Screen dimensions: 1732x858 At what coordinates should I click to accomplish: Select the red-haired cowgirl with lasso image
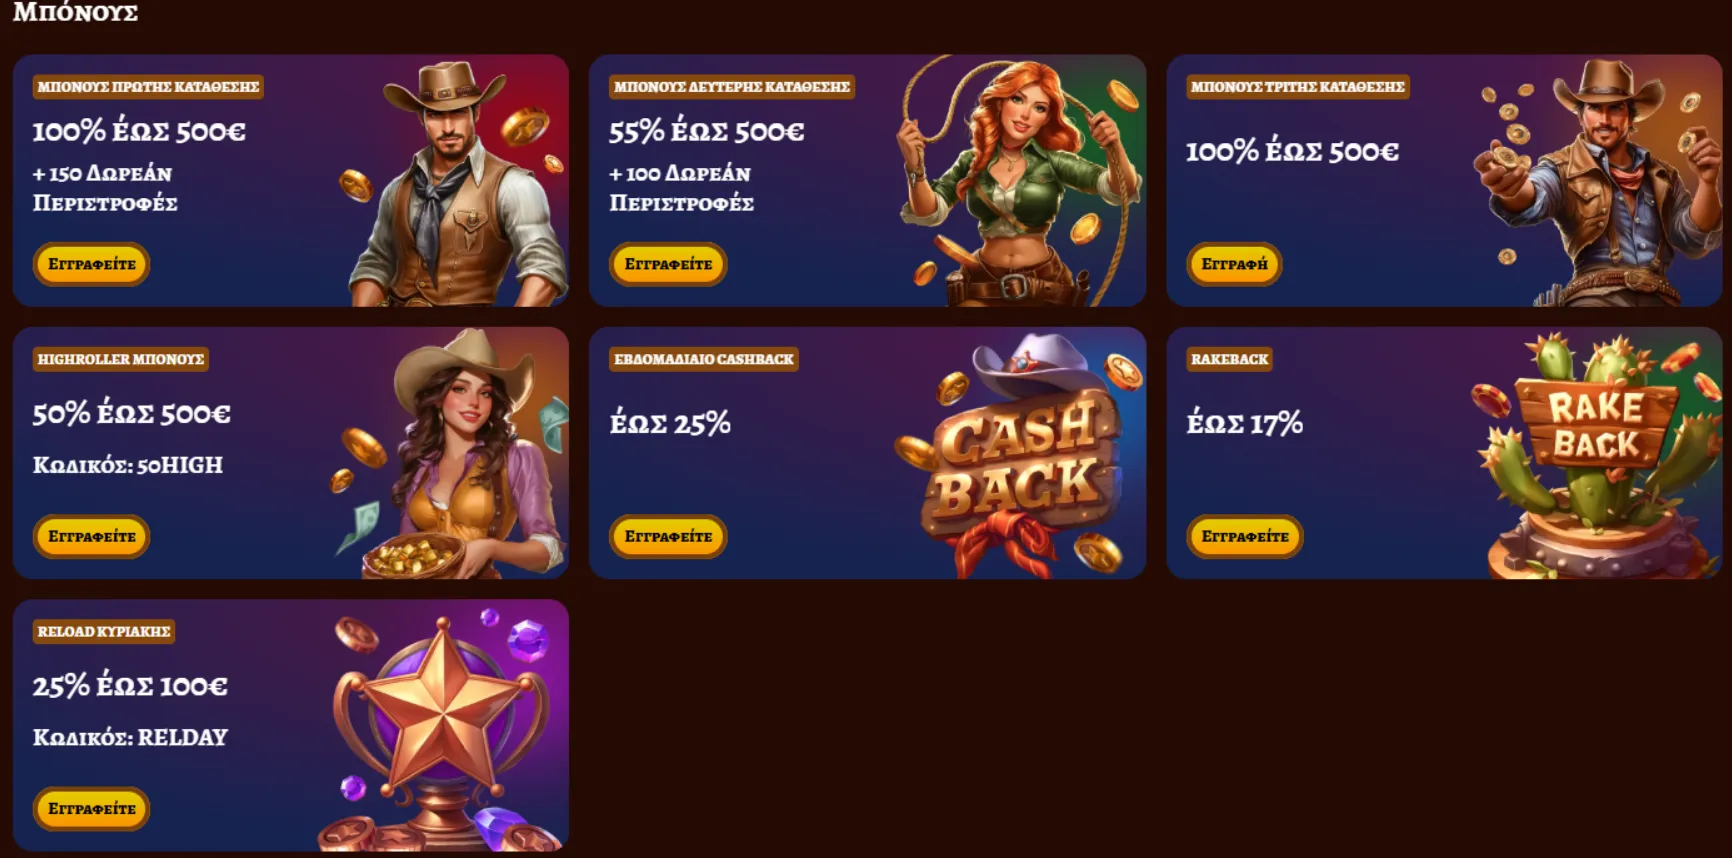tap(1018, 181)
